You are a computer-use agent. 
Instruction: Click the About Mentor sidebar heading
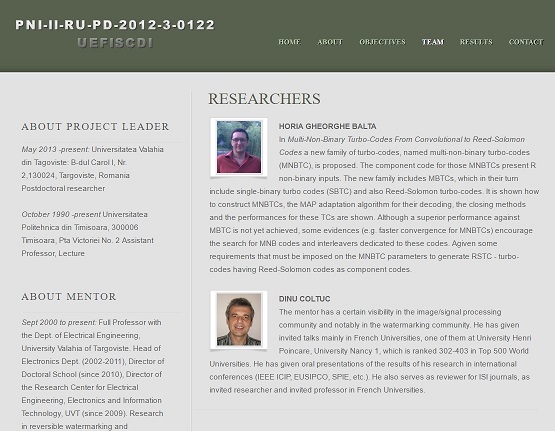tap(69, 297)
